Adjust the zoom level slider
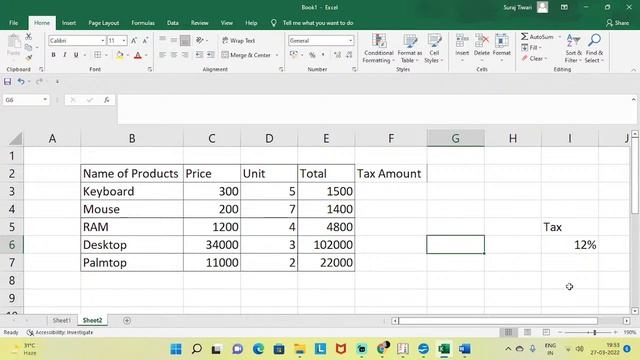The image size is (640, 360). (x=595, y=333)
